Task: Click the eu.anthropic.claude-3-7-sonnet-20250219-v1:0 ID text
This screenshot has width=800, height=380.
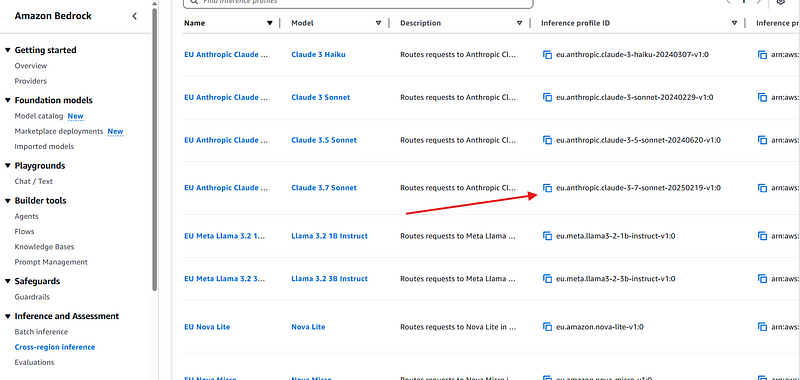Action: pyautogui.click(x=638, y=188)
